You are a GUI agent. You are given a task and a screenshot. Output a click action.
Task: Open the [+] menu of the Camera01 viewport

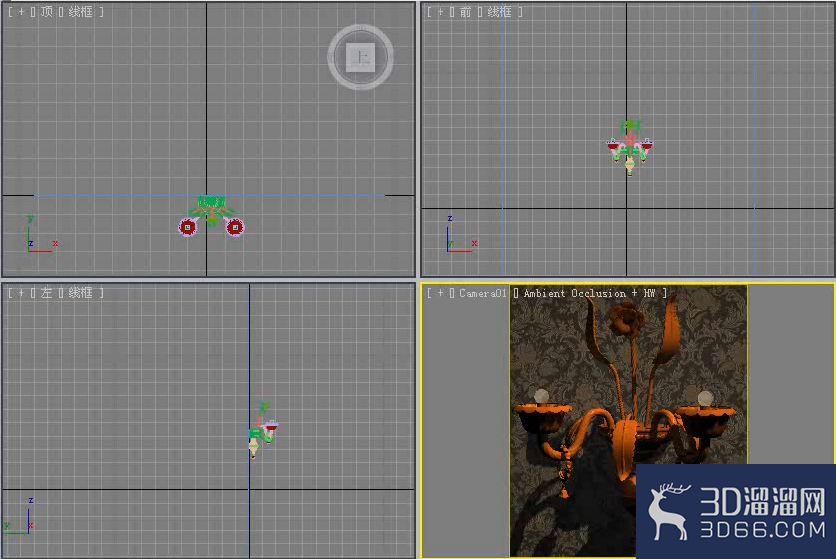click(x=440, y=293)
